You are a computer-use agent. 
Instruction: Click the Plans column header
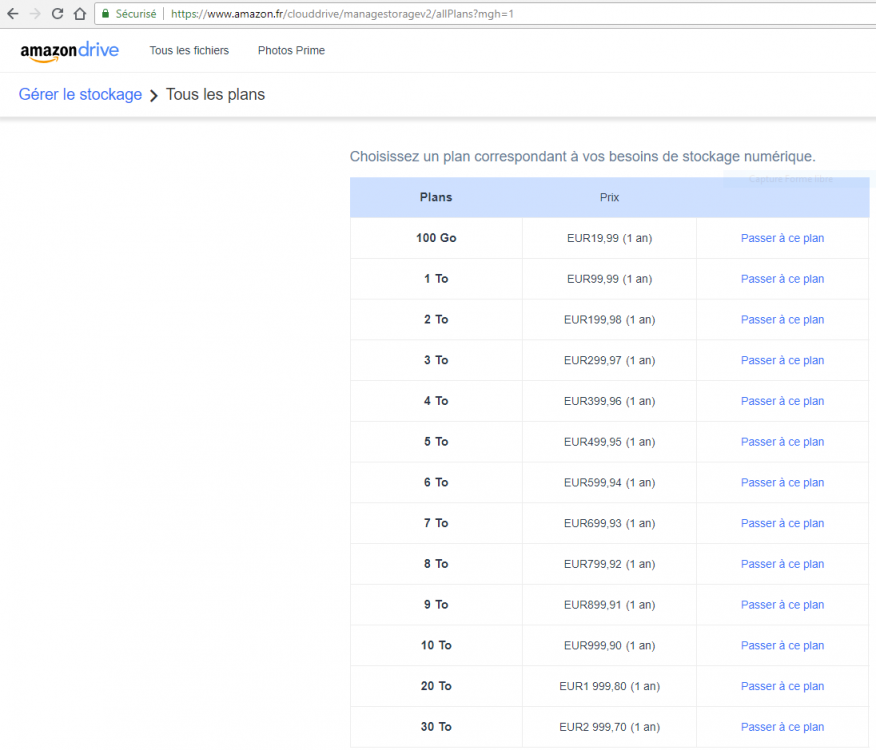click(x=436, y=197)
